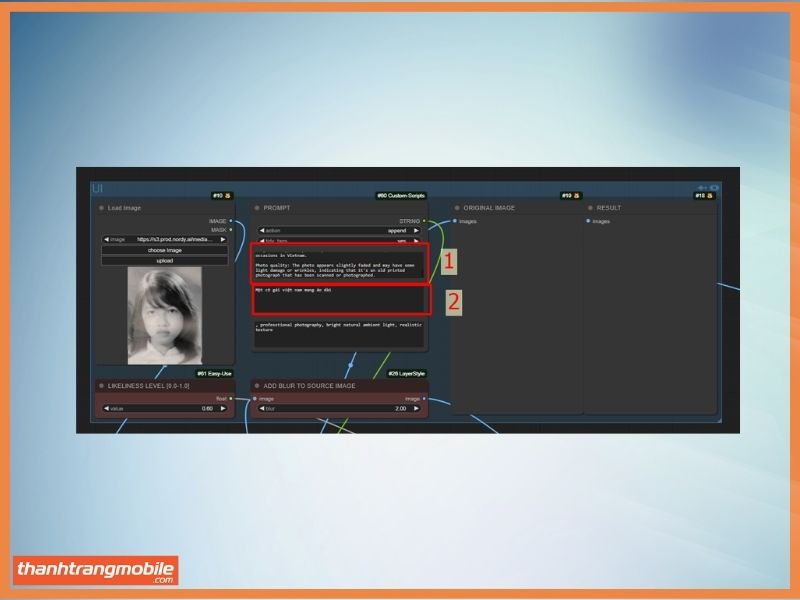This screenshot has height=600, width=800.
Task: Click the professional photography suffix text box
Action: 339,334
